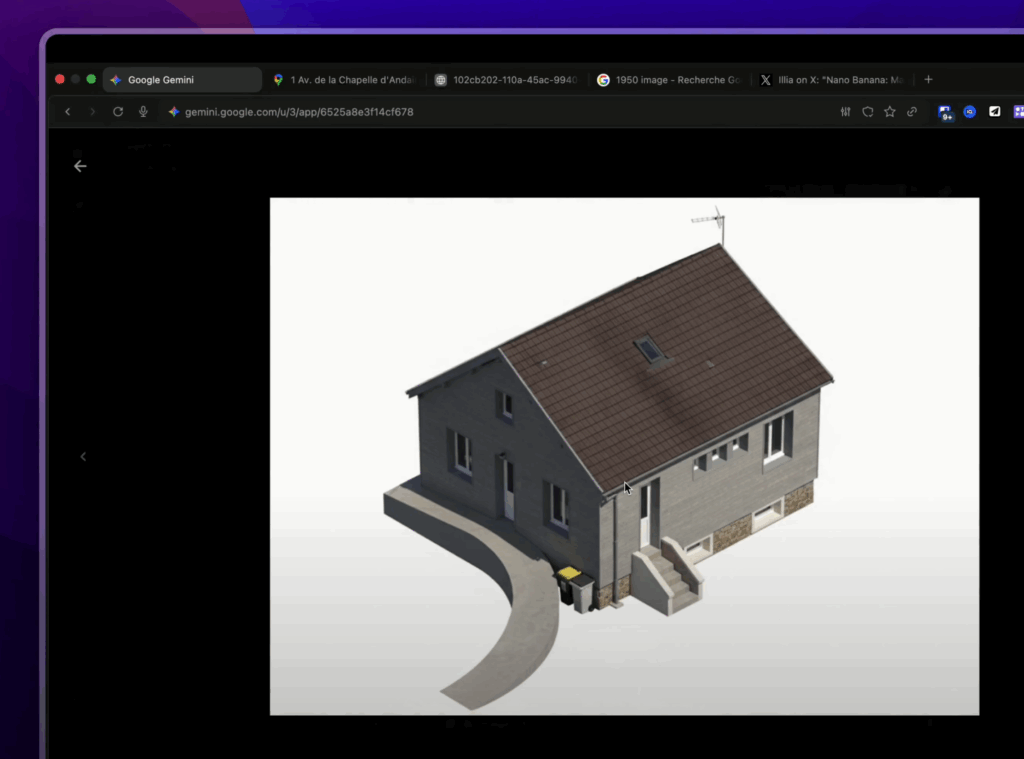Click the blue circular extension icon

[970, 112]
